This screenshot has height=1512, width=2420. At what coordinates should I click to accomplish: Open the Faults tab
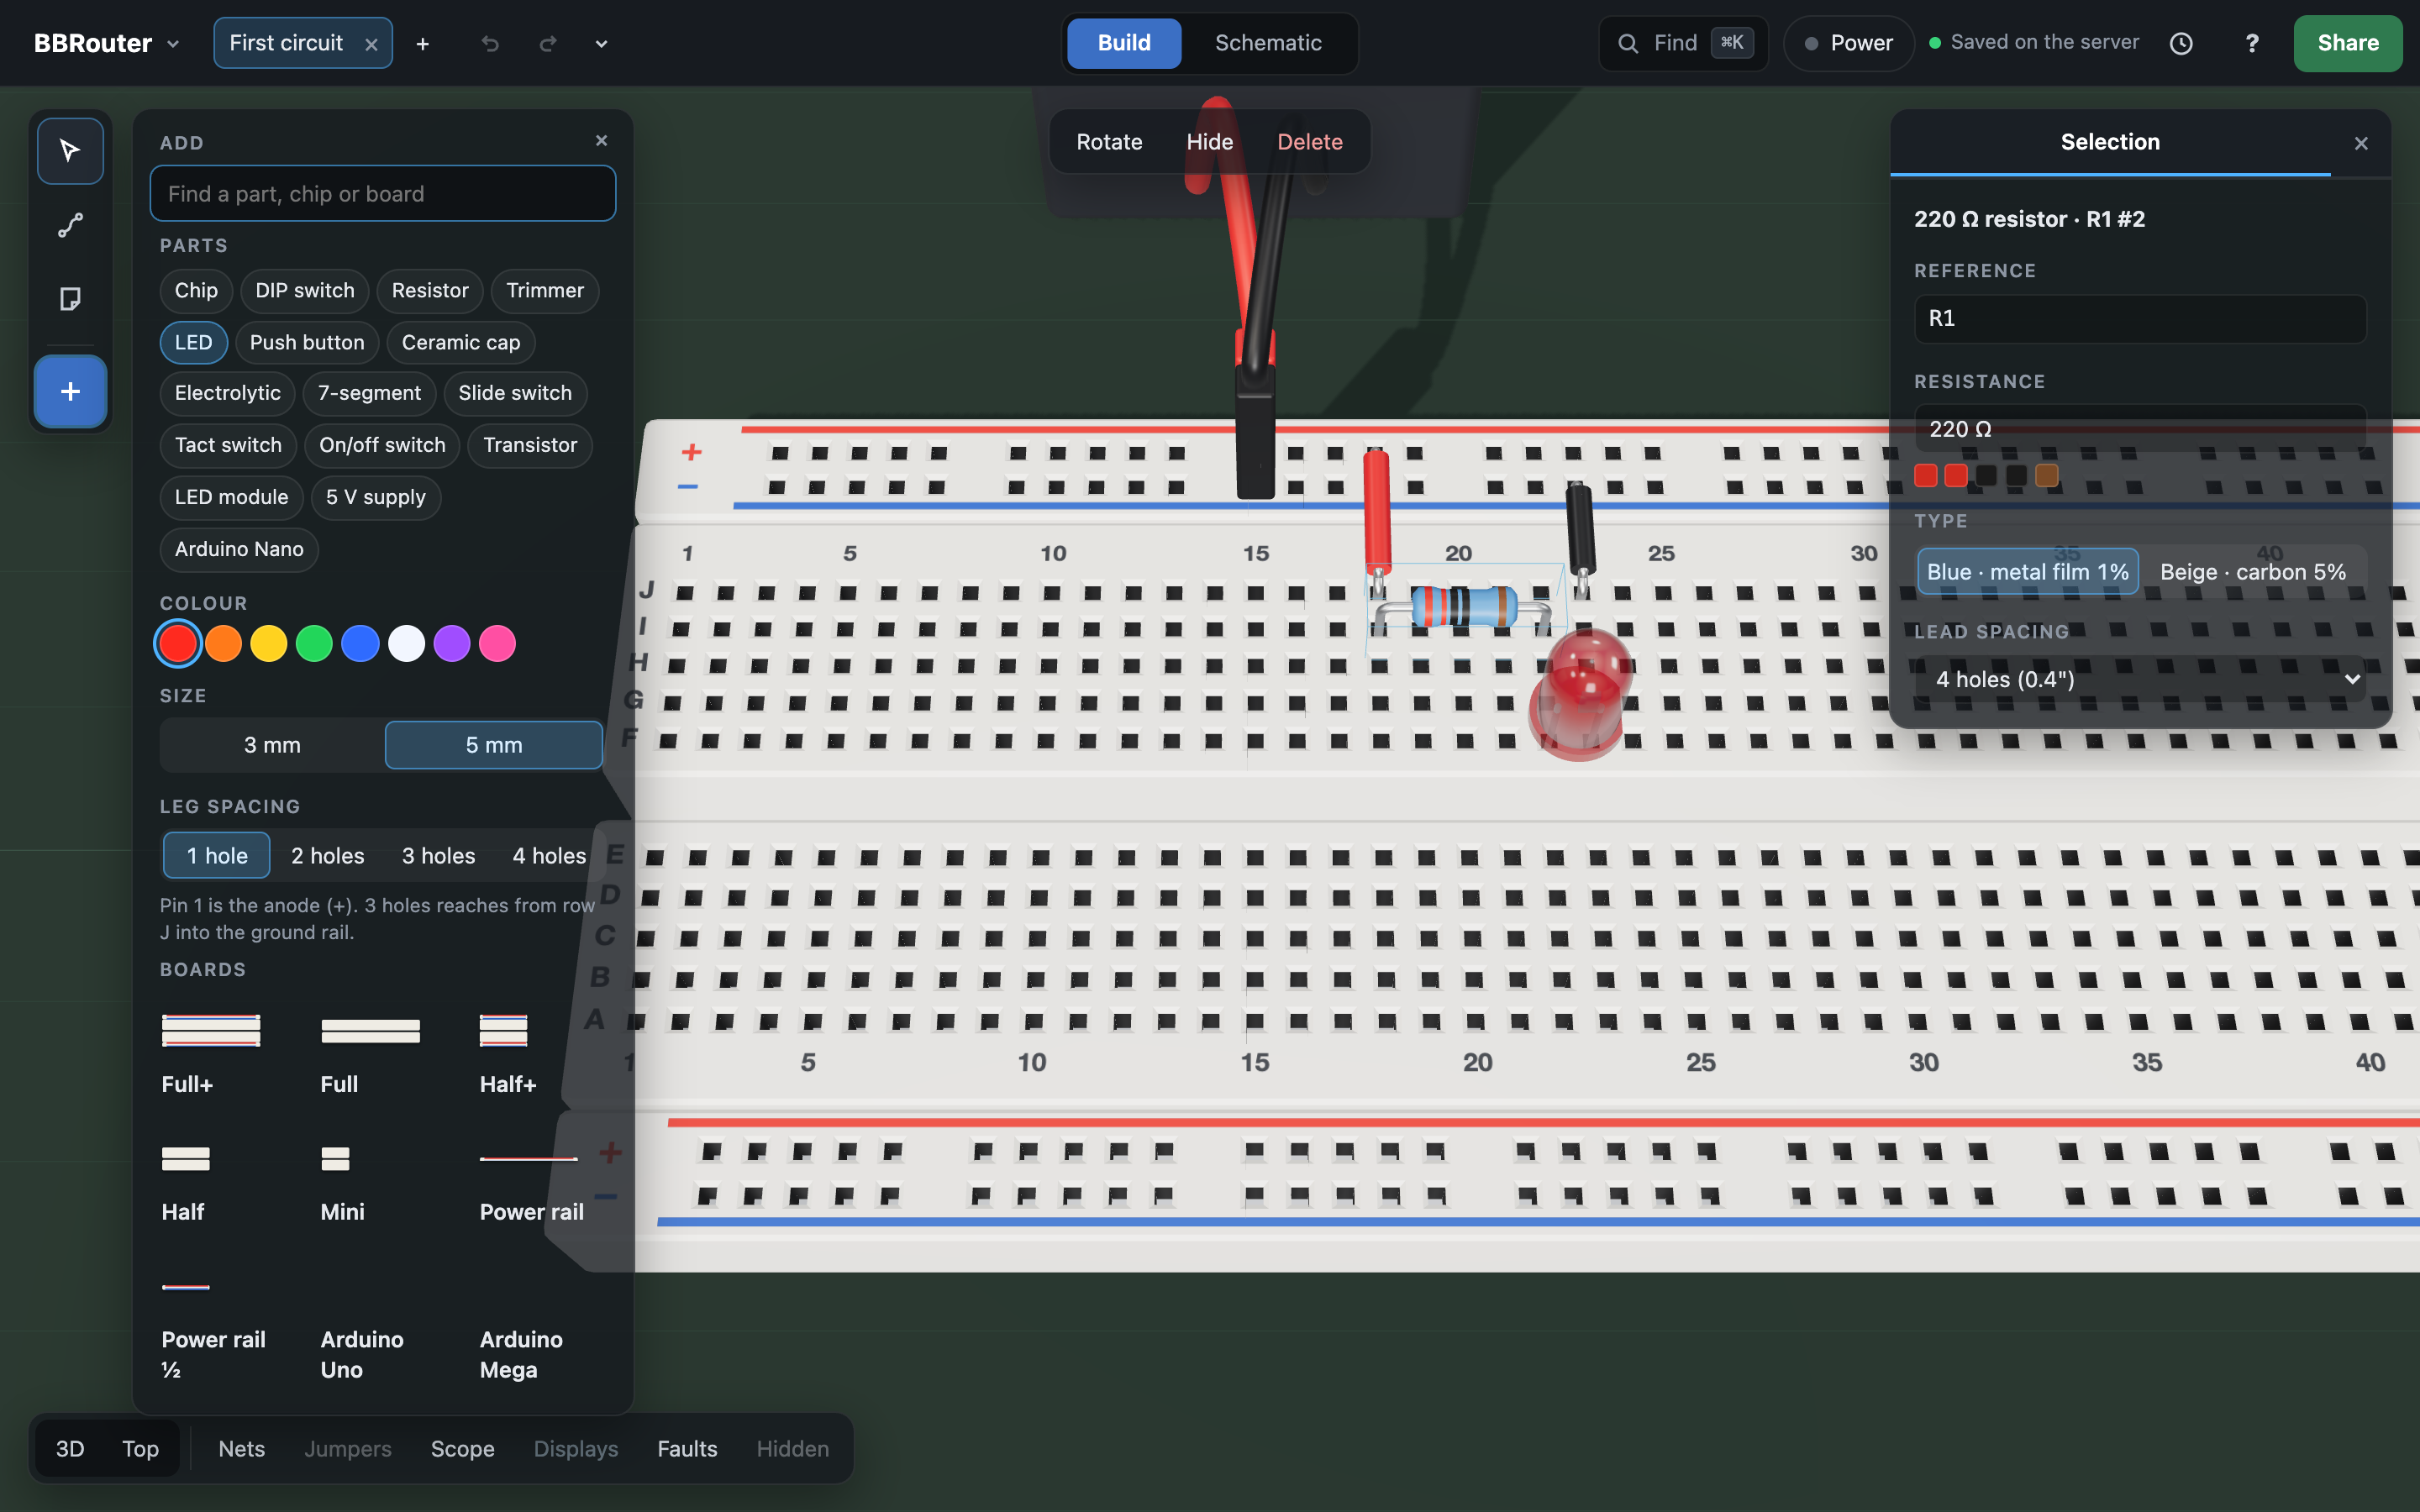tap(687, 1449)
